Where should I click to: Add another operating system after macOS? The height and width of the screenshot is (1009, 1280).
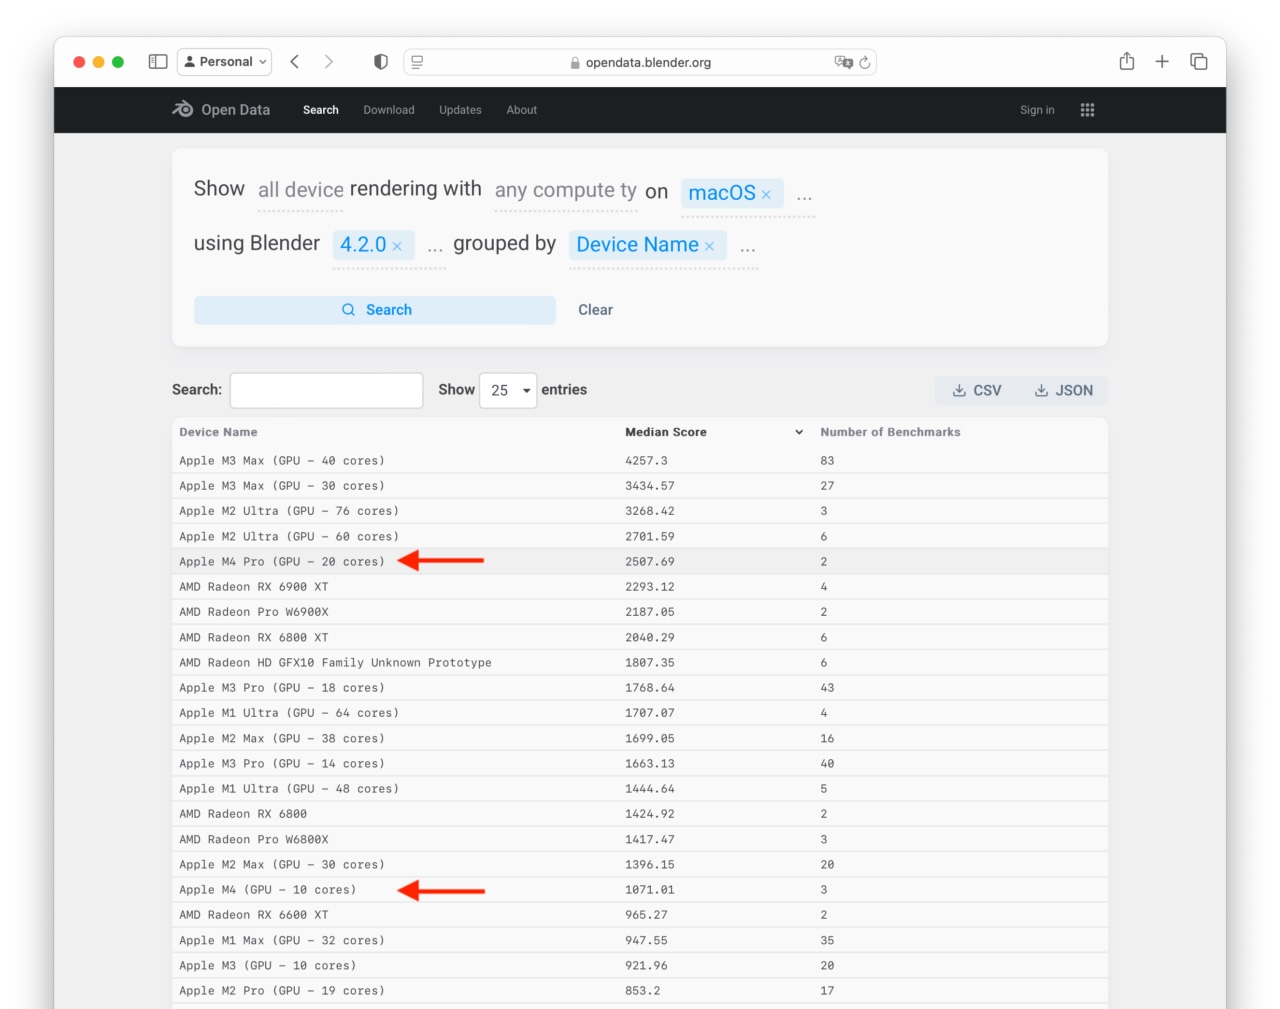click(804, 197)
